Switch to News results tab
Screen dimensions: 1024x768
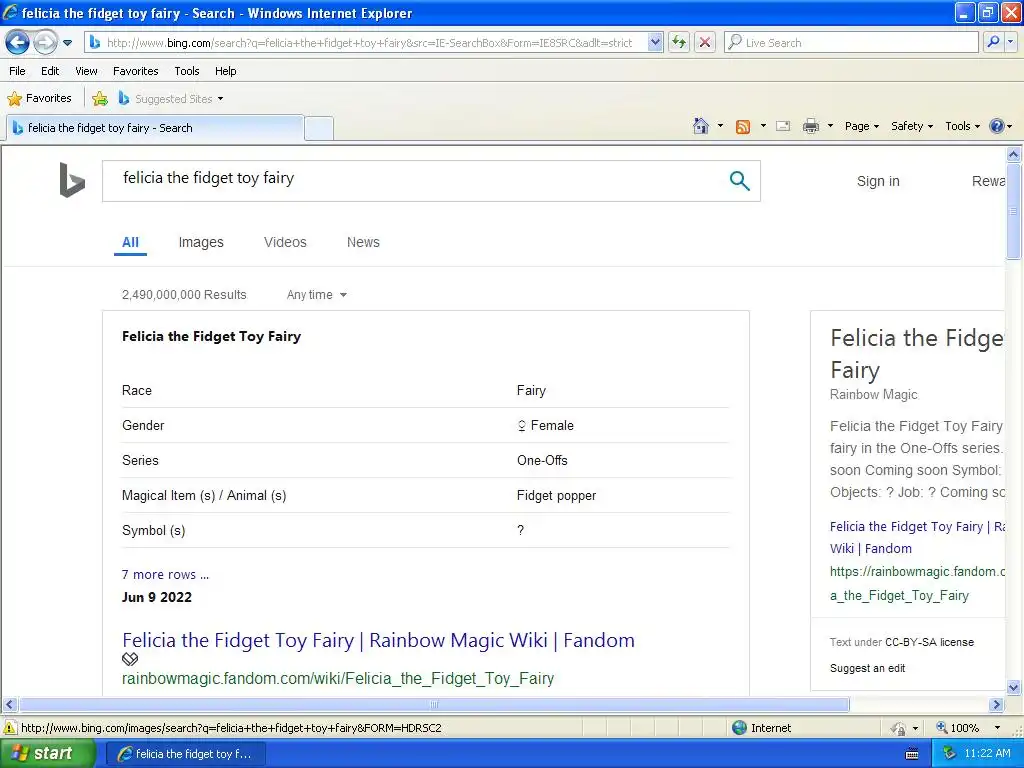pos(363,242)
